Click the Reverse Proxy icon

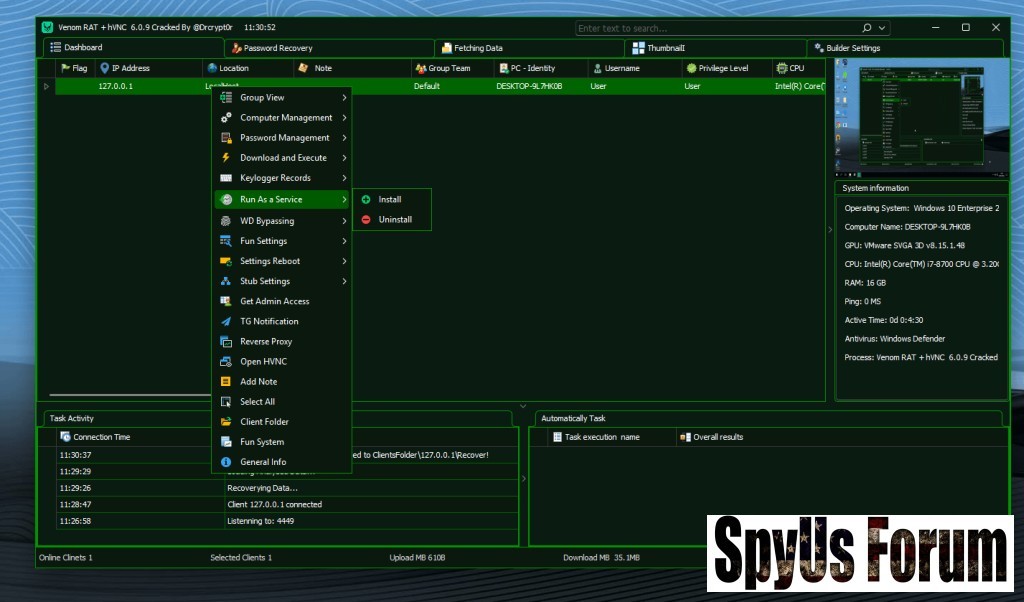[x=226, y=342]
